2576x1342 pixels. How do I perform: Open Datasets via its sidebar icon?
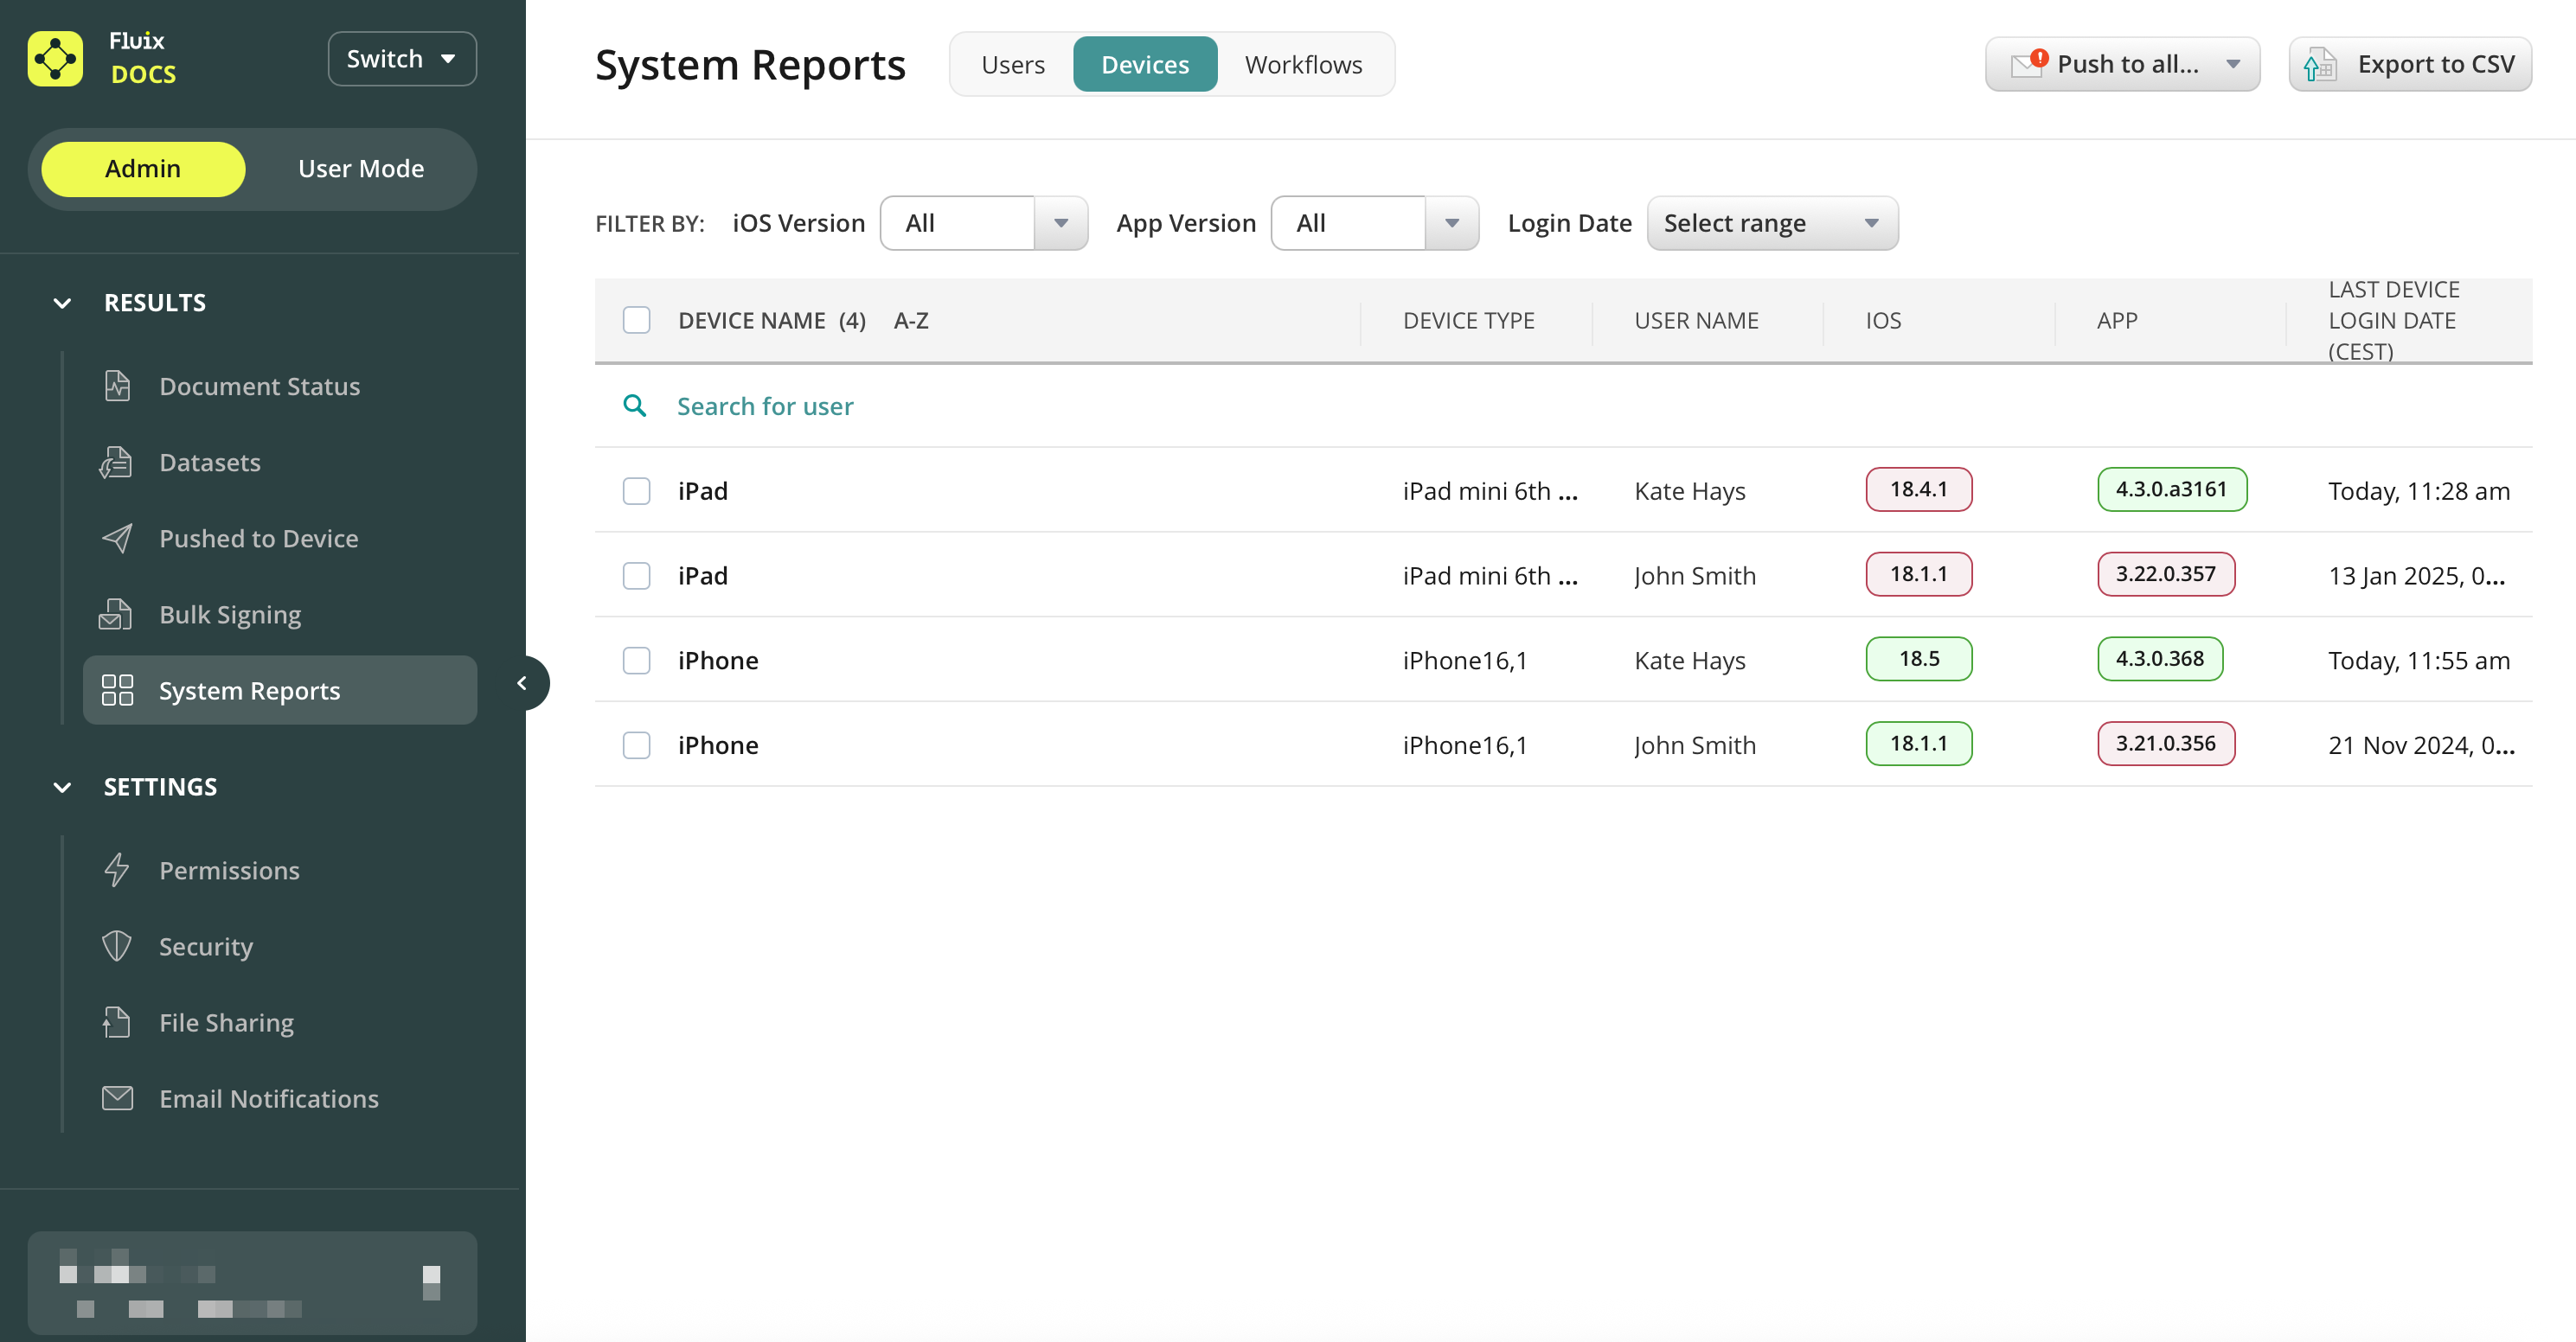(x=116, y=462)
